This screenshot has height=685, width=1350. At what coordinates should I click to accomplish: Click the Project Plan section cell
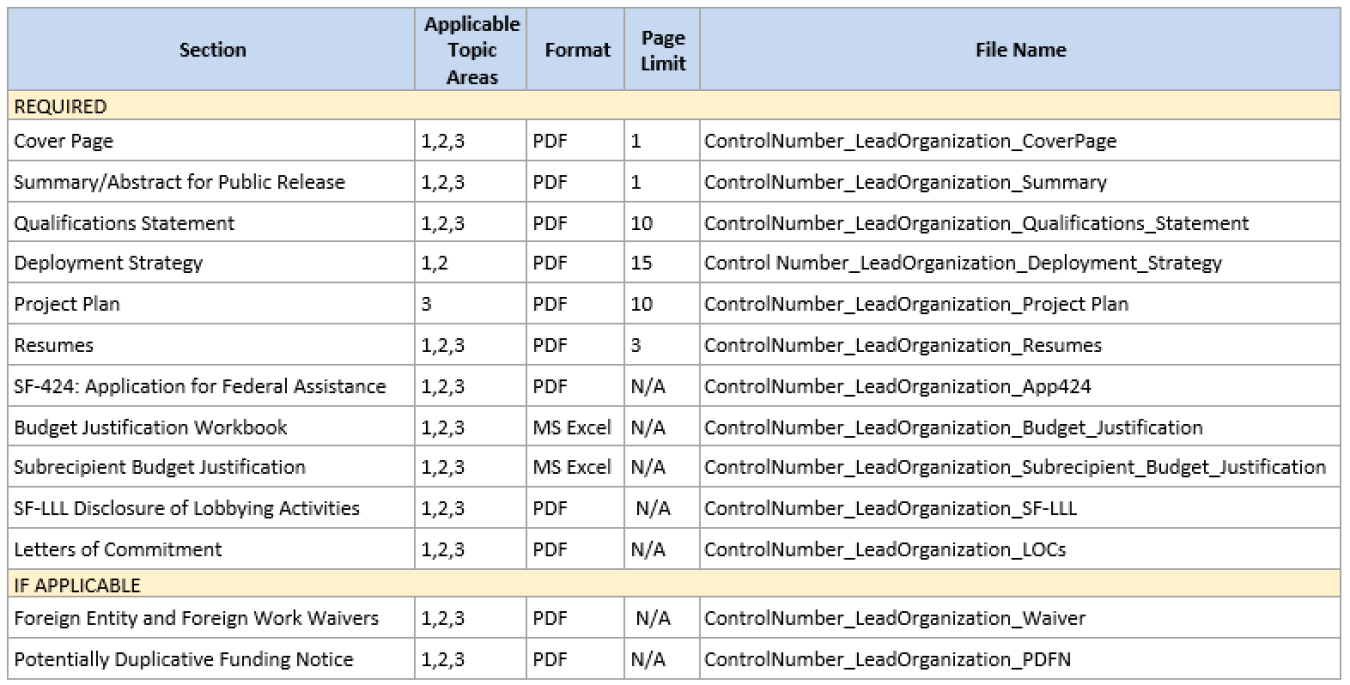tap(67, 304)
